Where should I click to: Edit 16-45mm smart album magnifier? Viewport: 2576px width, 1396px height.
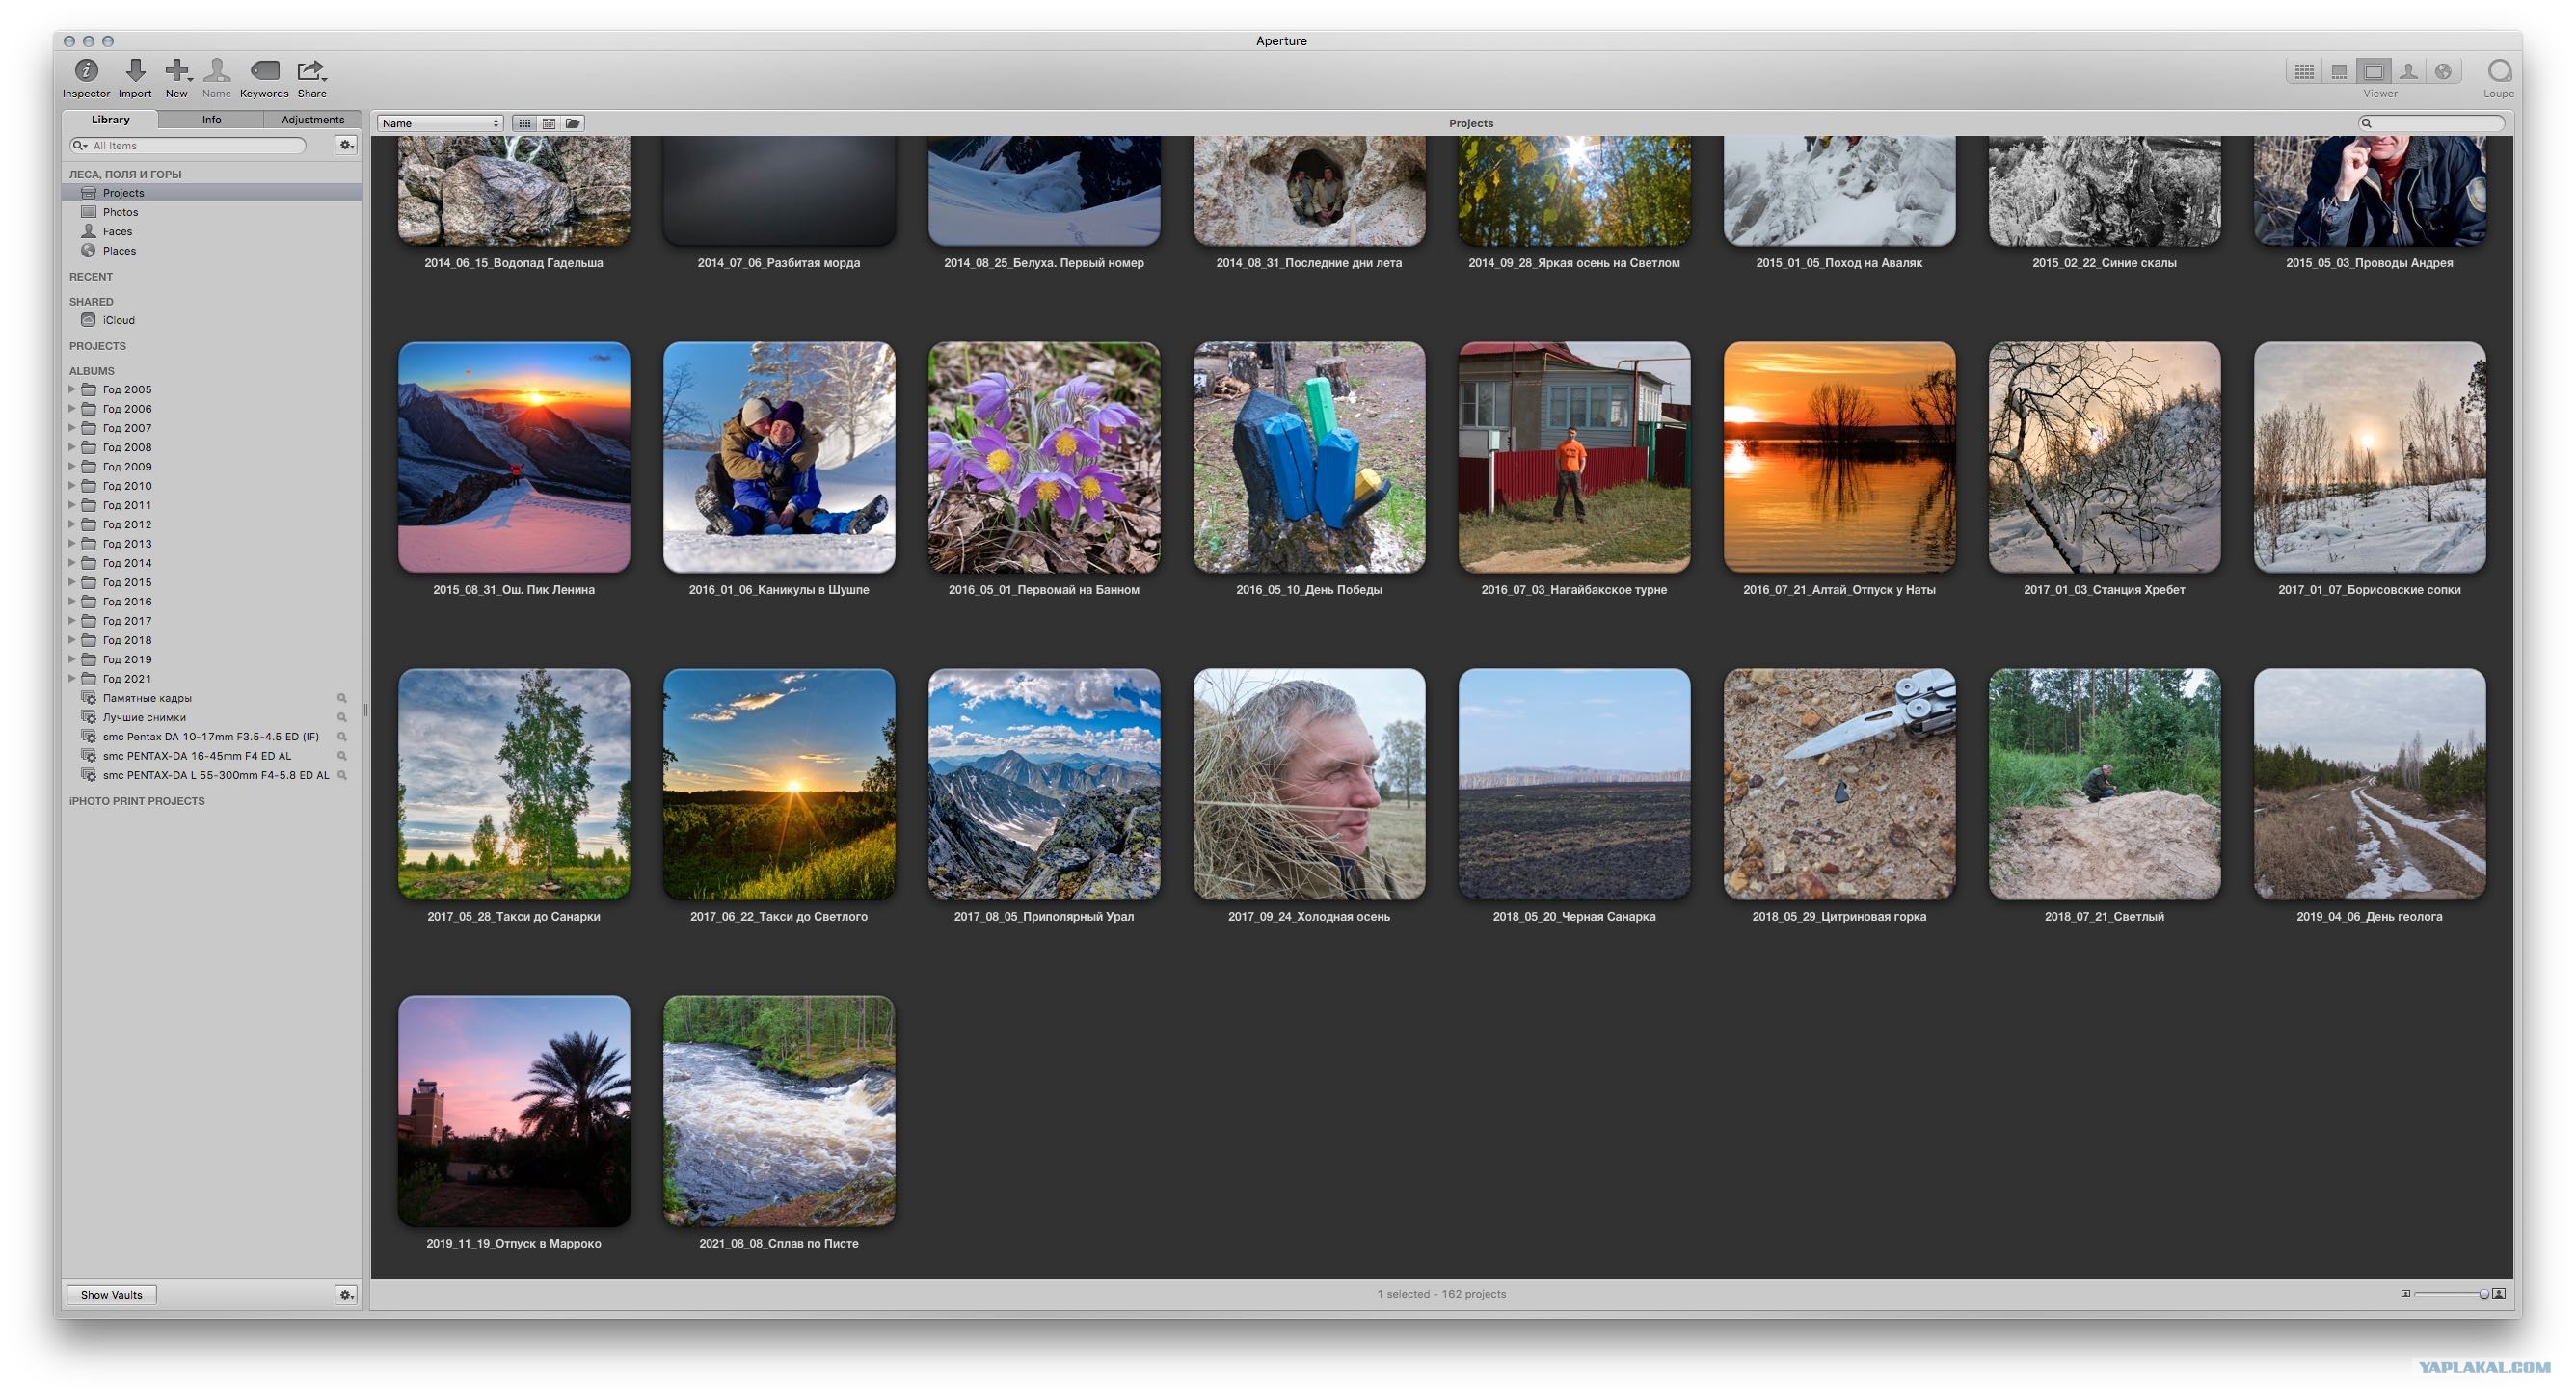pyautogui.click(x=342, y=756)
